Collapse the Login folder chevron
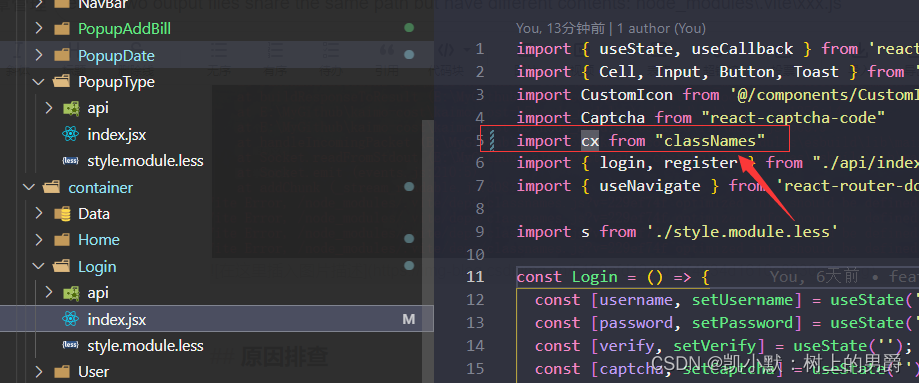The height and width of the screenshot is (383, 919). pyautogui.click(x=39, y=266)
